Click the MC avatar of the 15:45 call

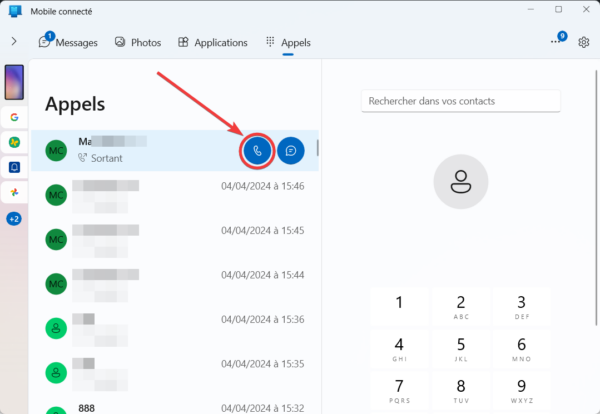[x=56, y=240]
